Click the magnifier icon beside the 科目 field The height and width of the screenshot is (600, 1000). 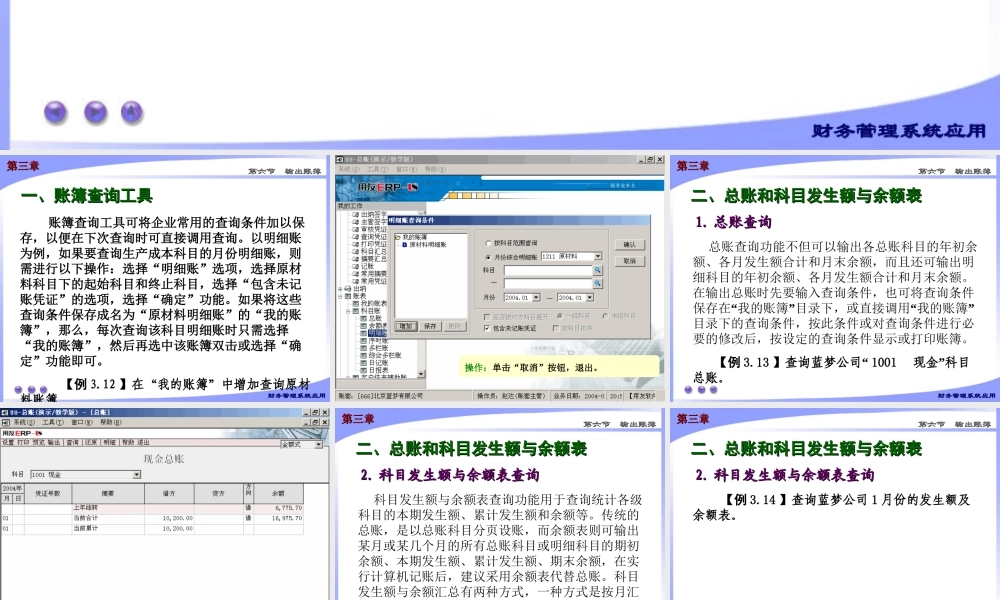tap(598, 270)
